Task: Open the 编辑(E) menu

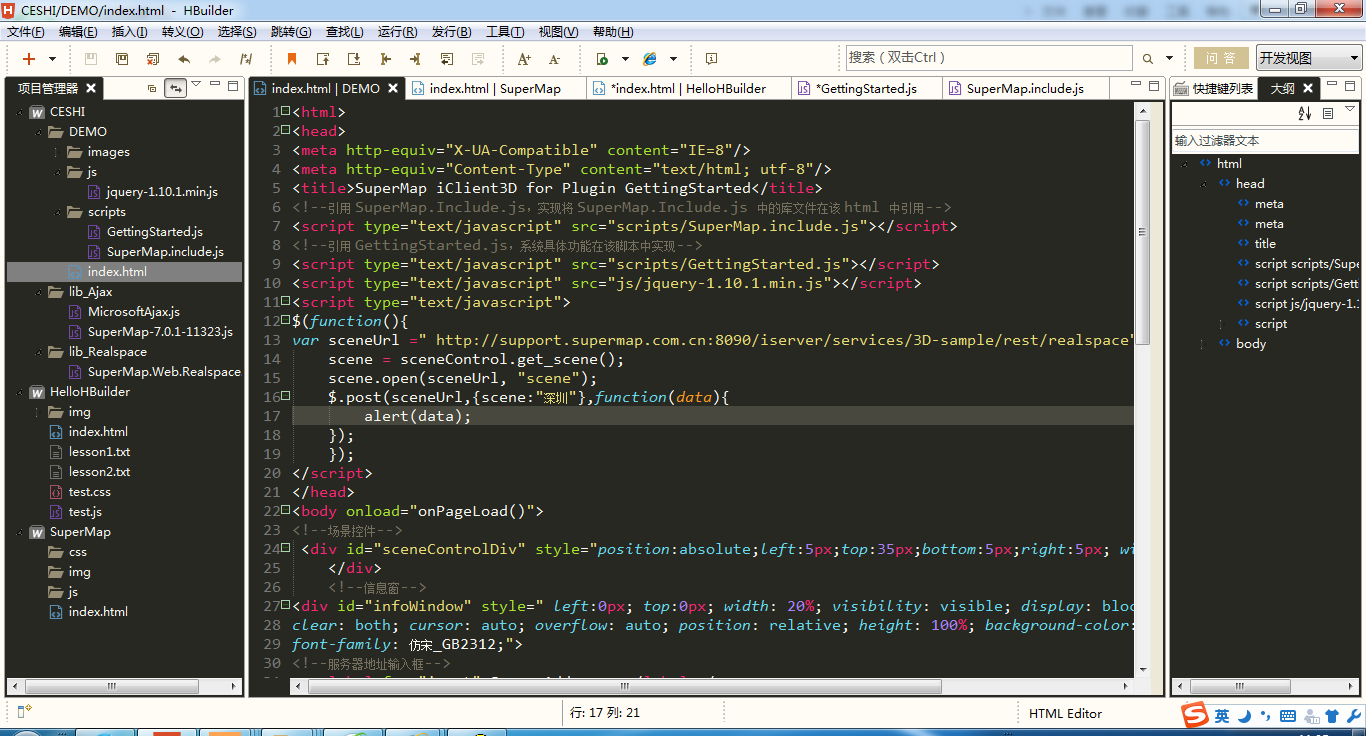Action: tap(78, 32)
